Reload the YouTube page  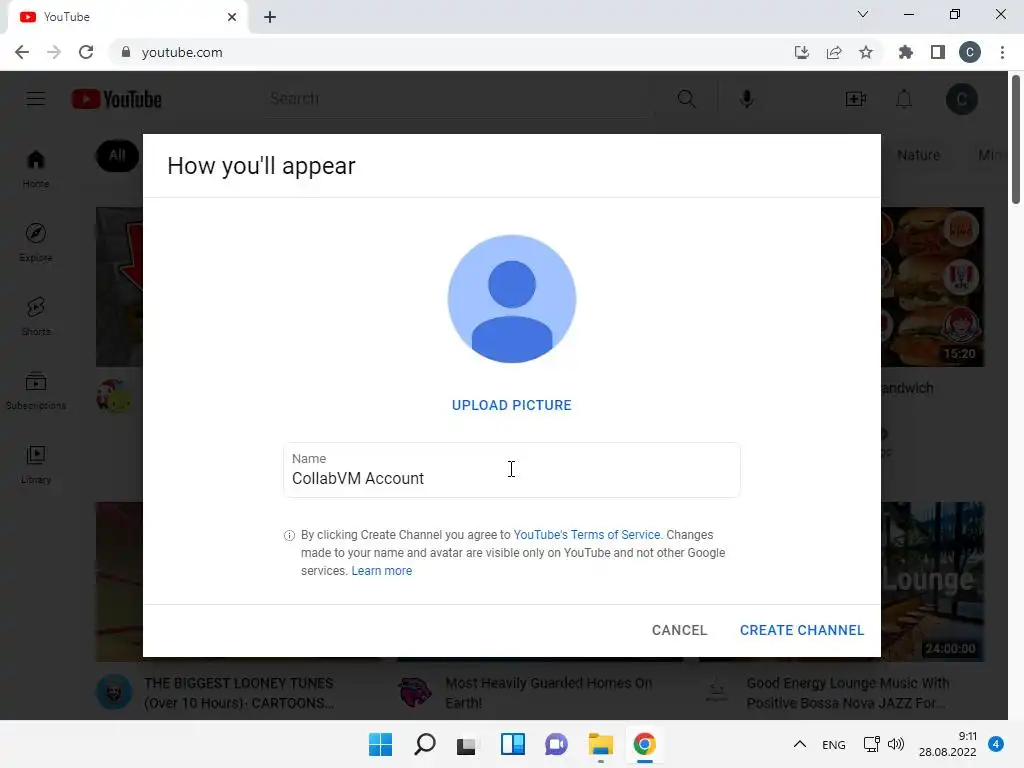tap(86, 52)
